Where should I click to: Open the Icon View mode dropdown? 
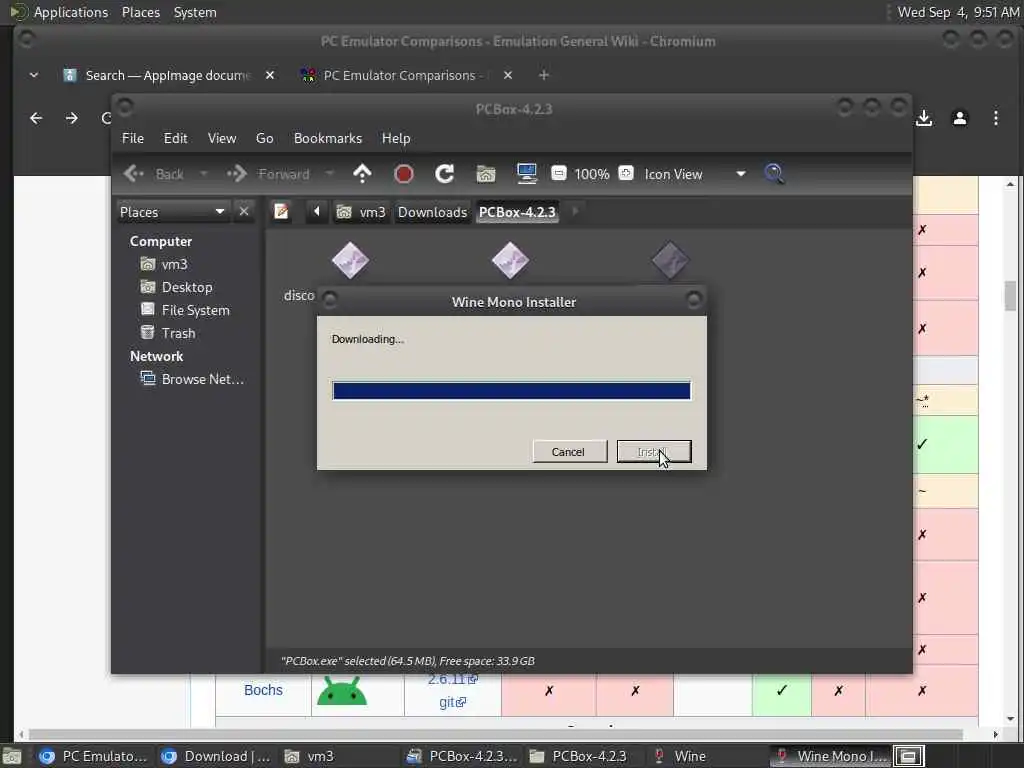pos(695,174)
